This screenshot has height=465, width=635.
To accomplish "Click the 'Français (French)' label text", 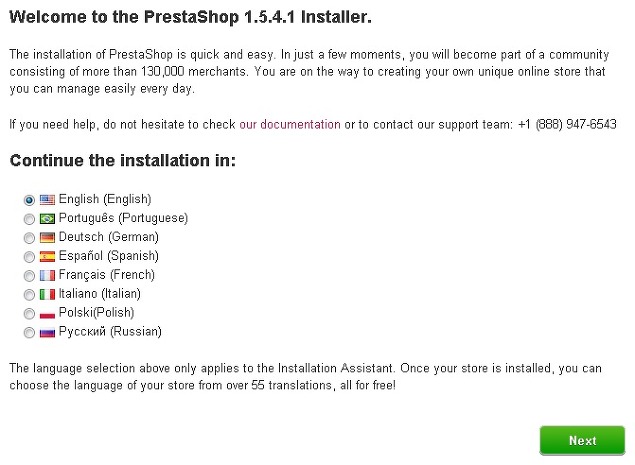I will coord(107,275).
